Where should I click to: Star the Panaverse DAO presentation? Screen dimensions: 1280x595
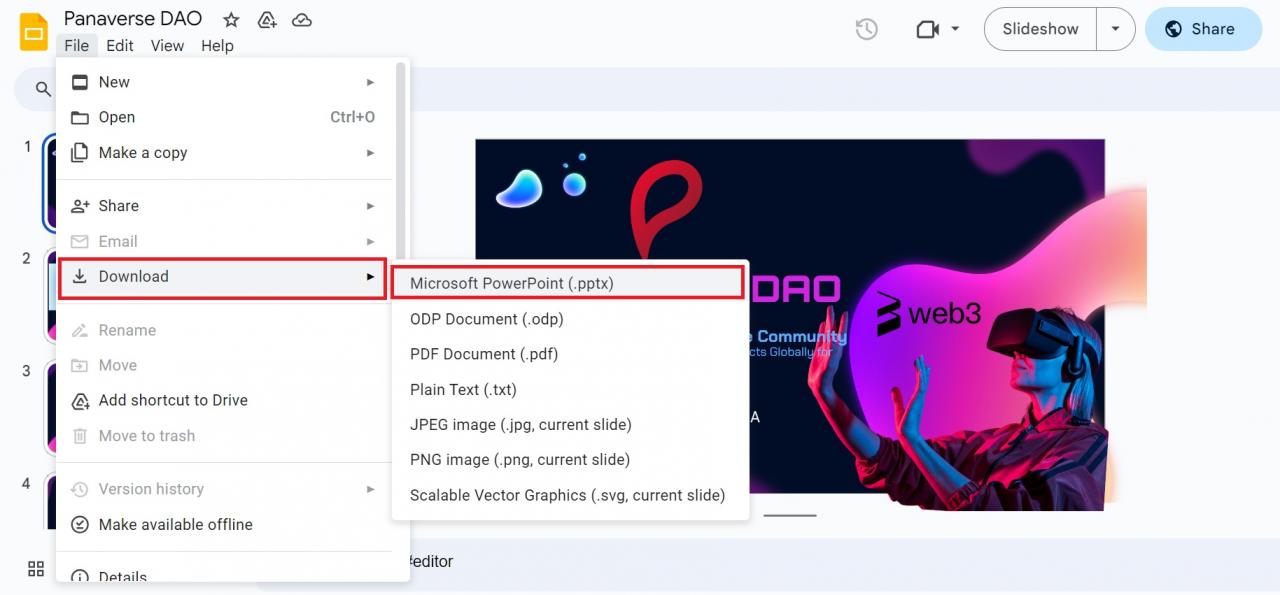231,19
